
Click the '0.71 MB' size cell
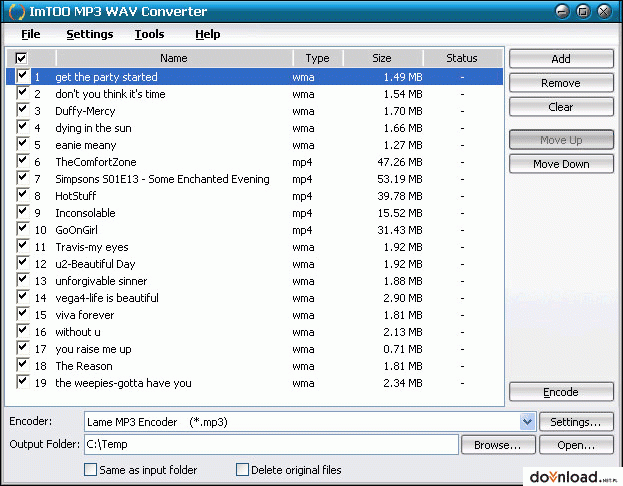[403, 349]
